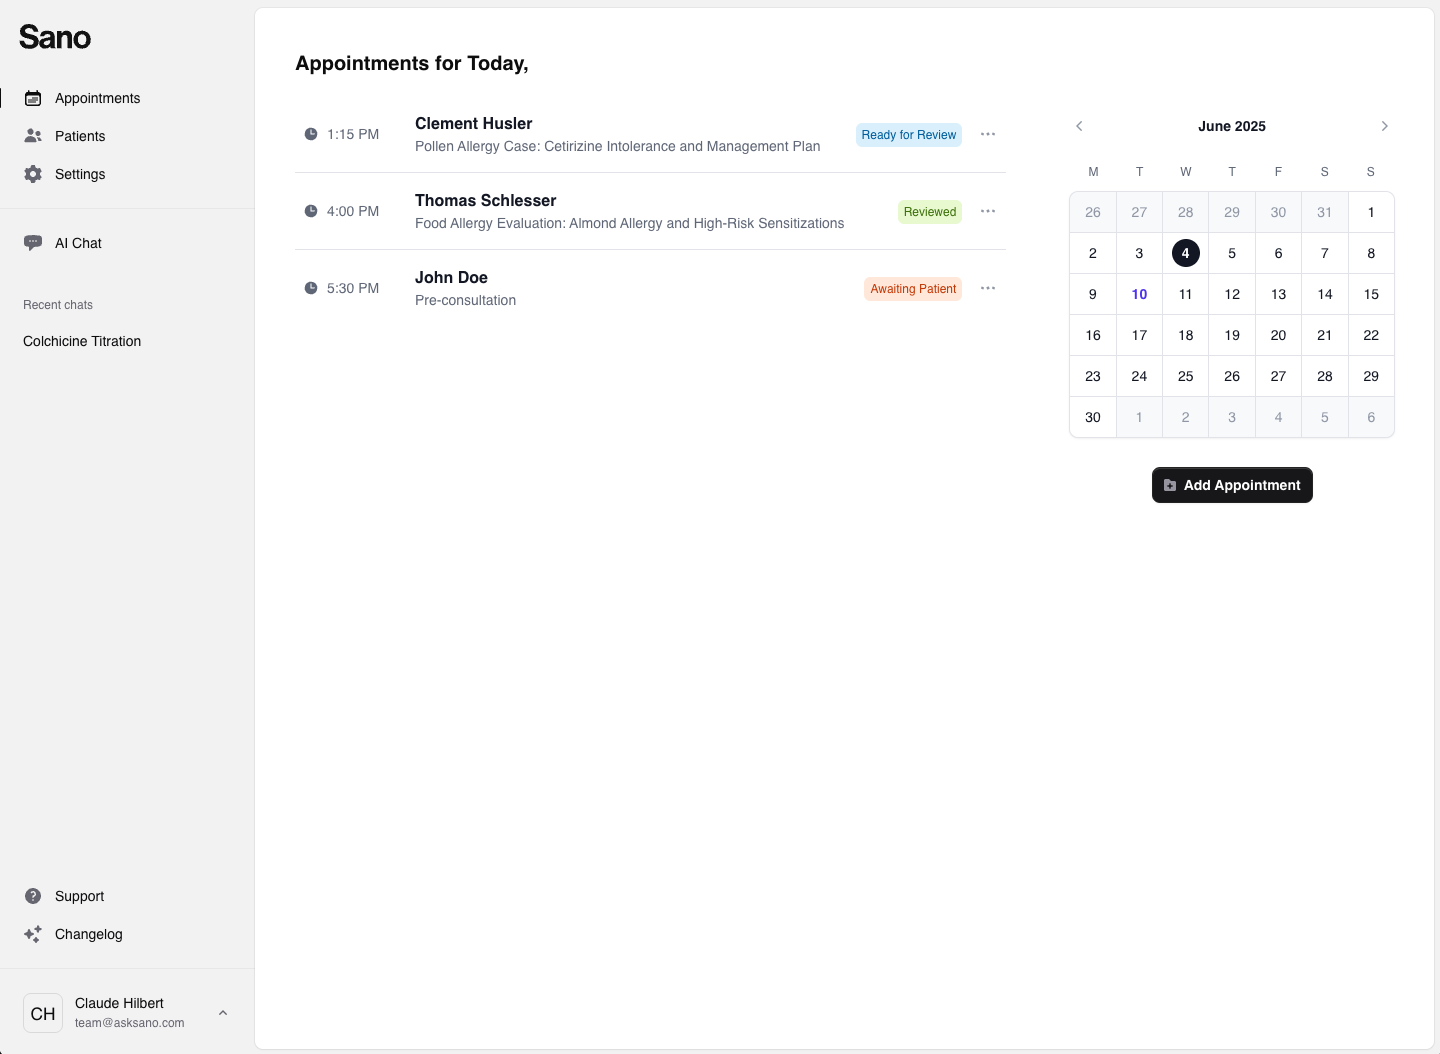Click the Reviewed status badge
1440x1054 pixels.
tap(930, 212)
